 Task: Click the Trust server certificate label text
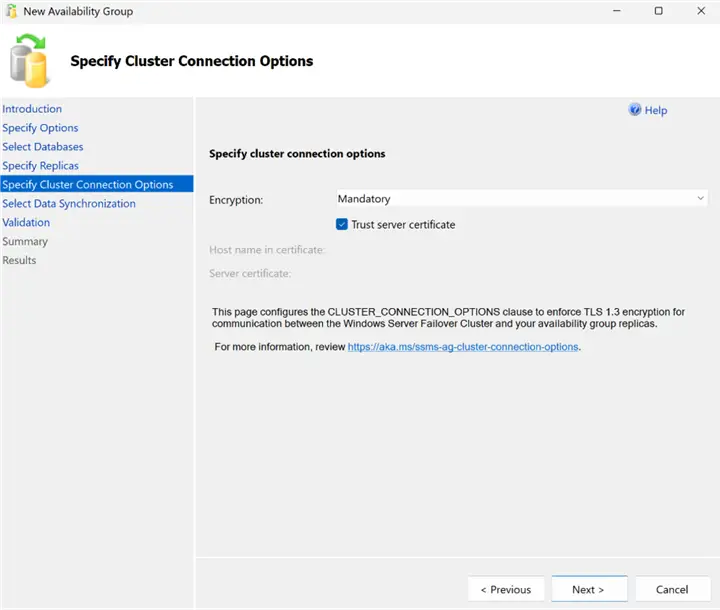pos(403,225)
